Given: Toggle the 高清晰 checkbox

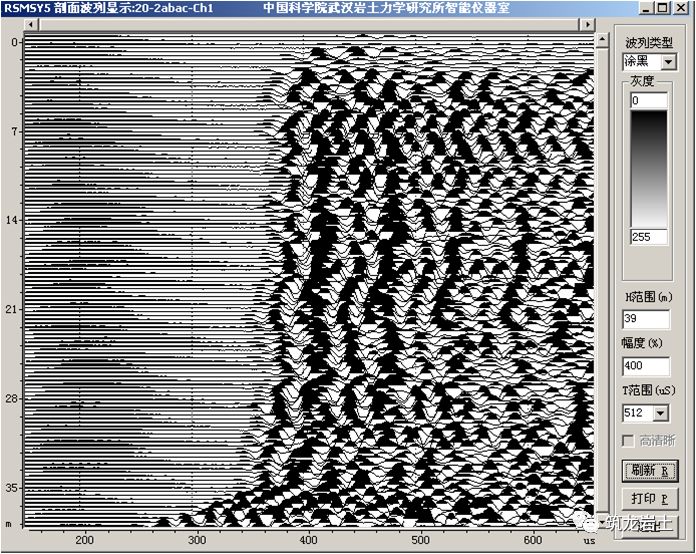Looking at the screenshot, I should click(628, 441).
